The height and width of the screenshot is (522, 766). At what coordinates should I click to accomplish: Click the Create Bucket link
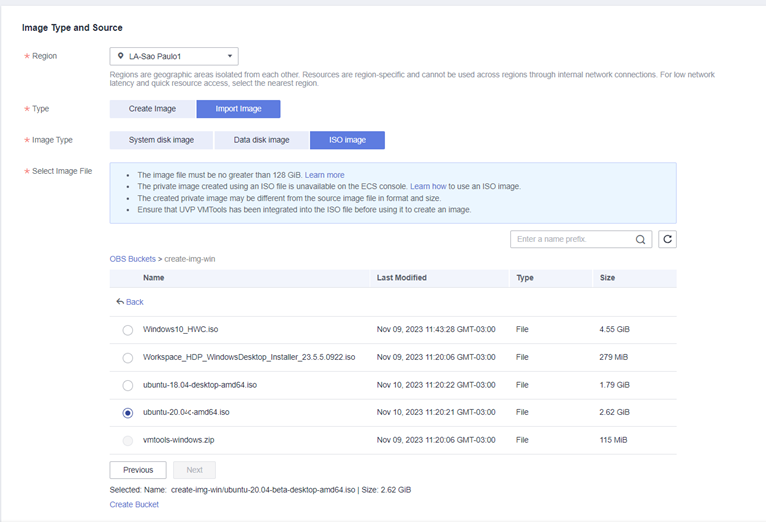(134, 505)
